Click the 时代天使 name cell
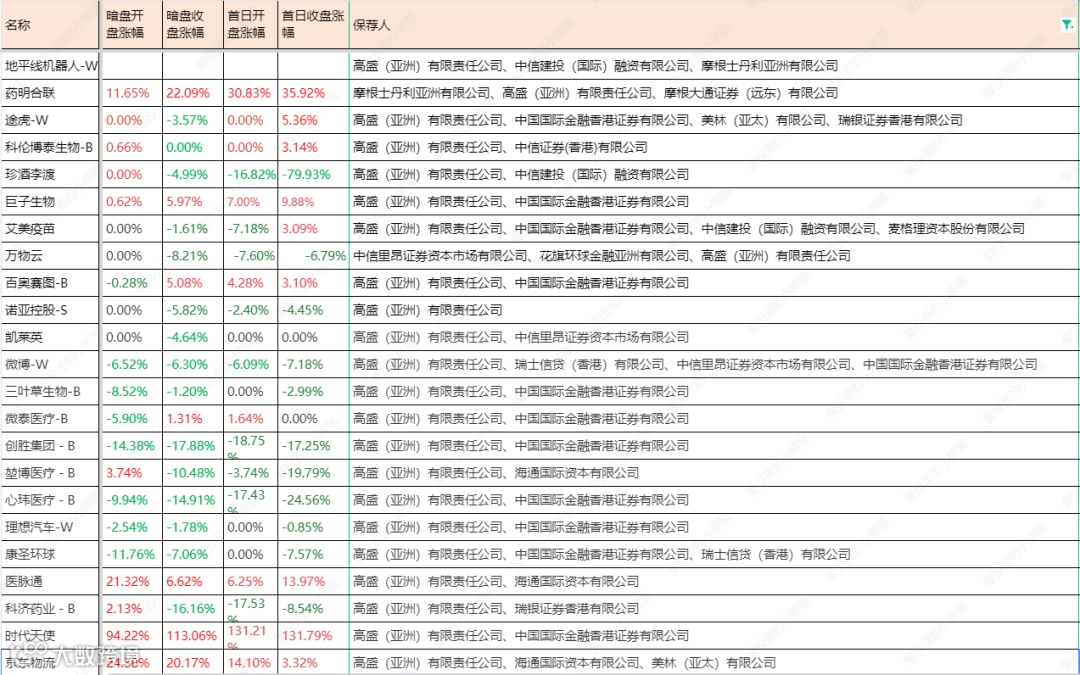 coord(50,636)
